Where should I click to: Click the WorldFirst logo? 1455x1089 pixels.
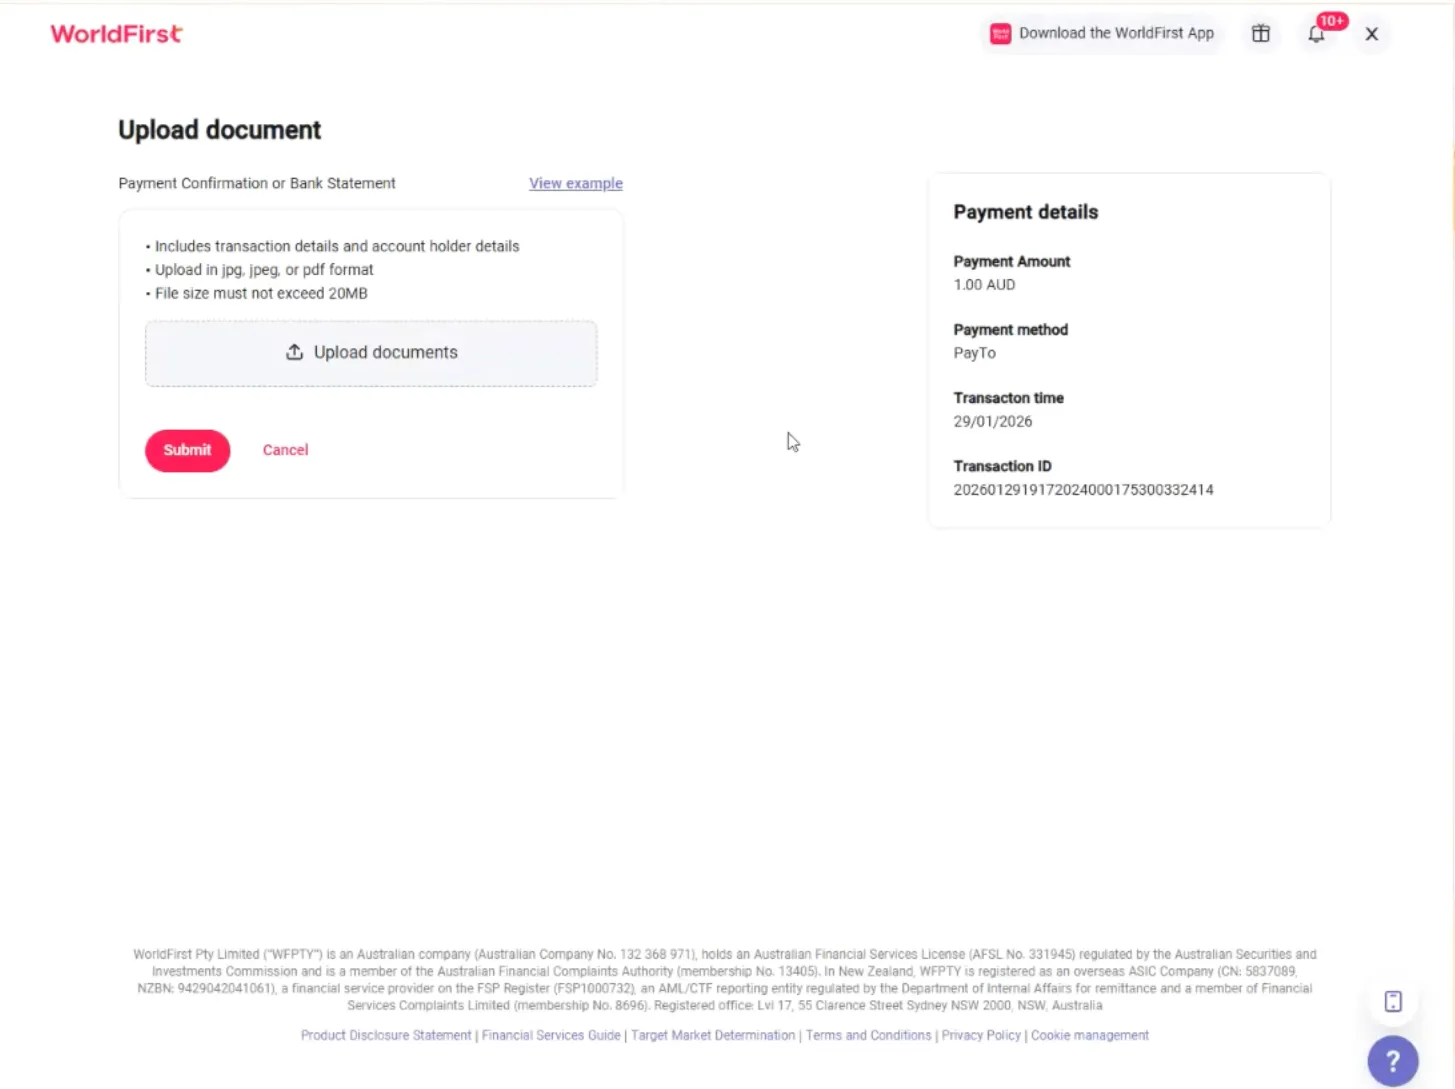(x=117, y=34)
